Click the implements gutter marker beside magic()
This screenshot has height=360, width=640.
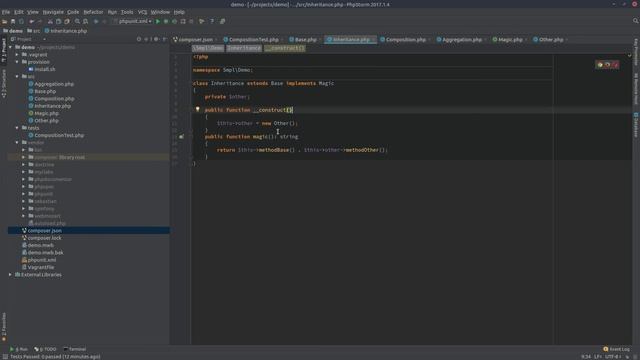coord(181,137)
